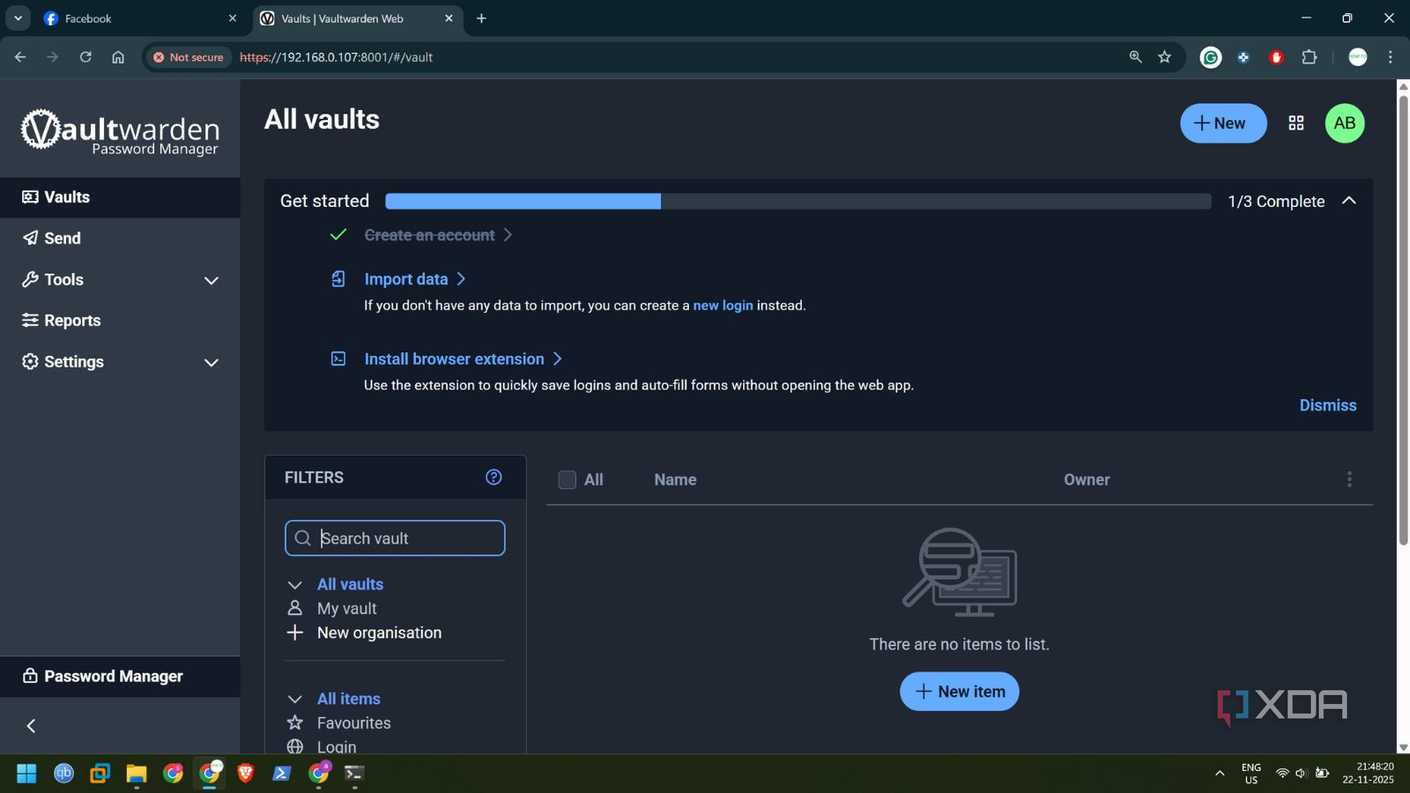Click the Get started progress bar
Image resolution: width=1410 pixels, height=793 pixels.
point(798,201)
